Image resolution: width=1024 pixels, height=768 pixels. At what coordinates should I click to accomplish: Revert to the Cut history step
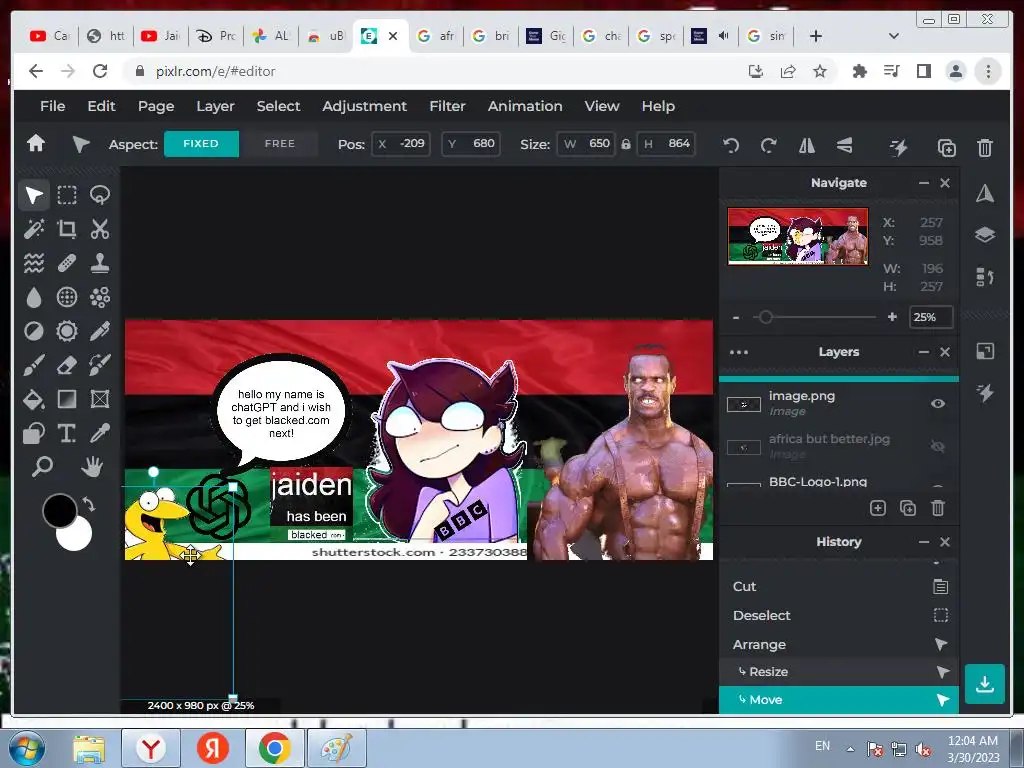[839, 586]
